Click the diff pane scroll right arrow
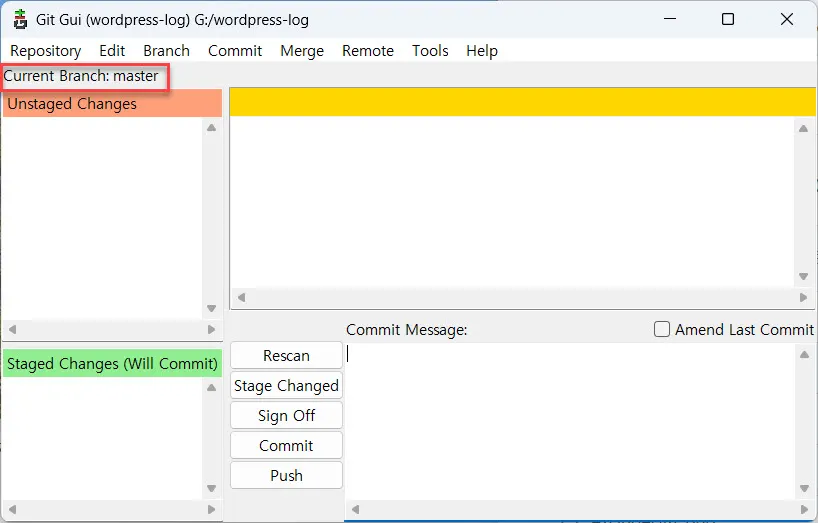Viewport: 818px width, 523px height. (803, 298)
